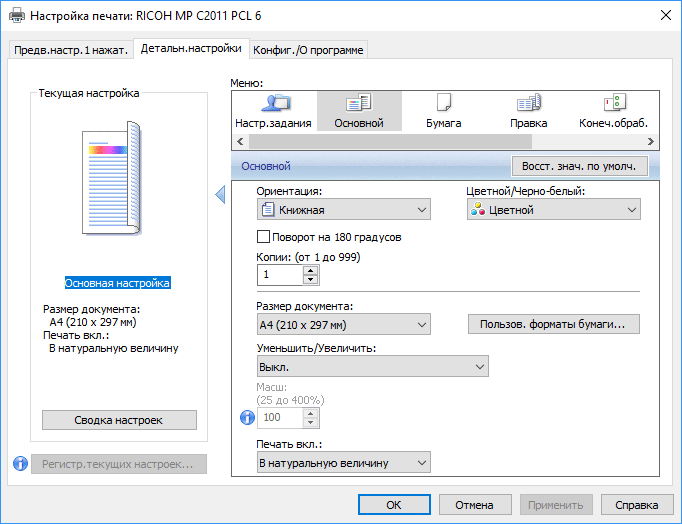Switch to Конфиг./О программе tab
This screenshot has height=524, width=682.
[308, 50]
